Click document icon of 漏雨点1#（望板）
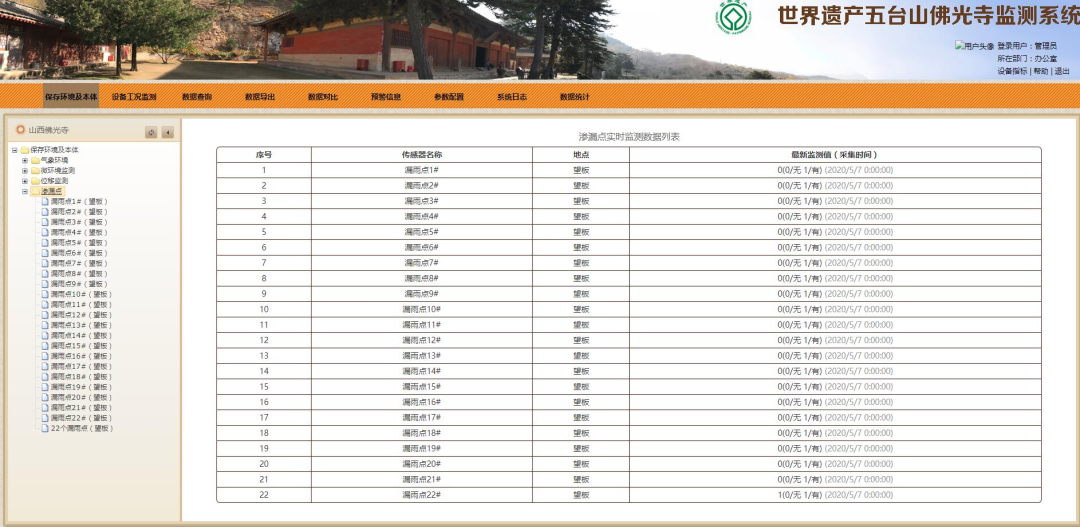1080x527 pixels. [45, 202]
